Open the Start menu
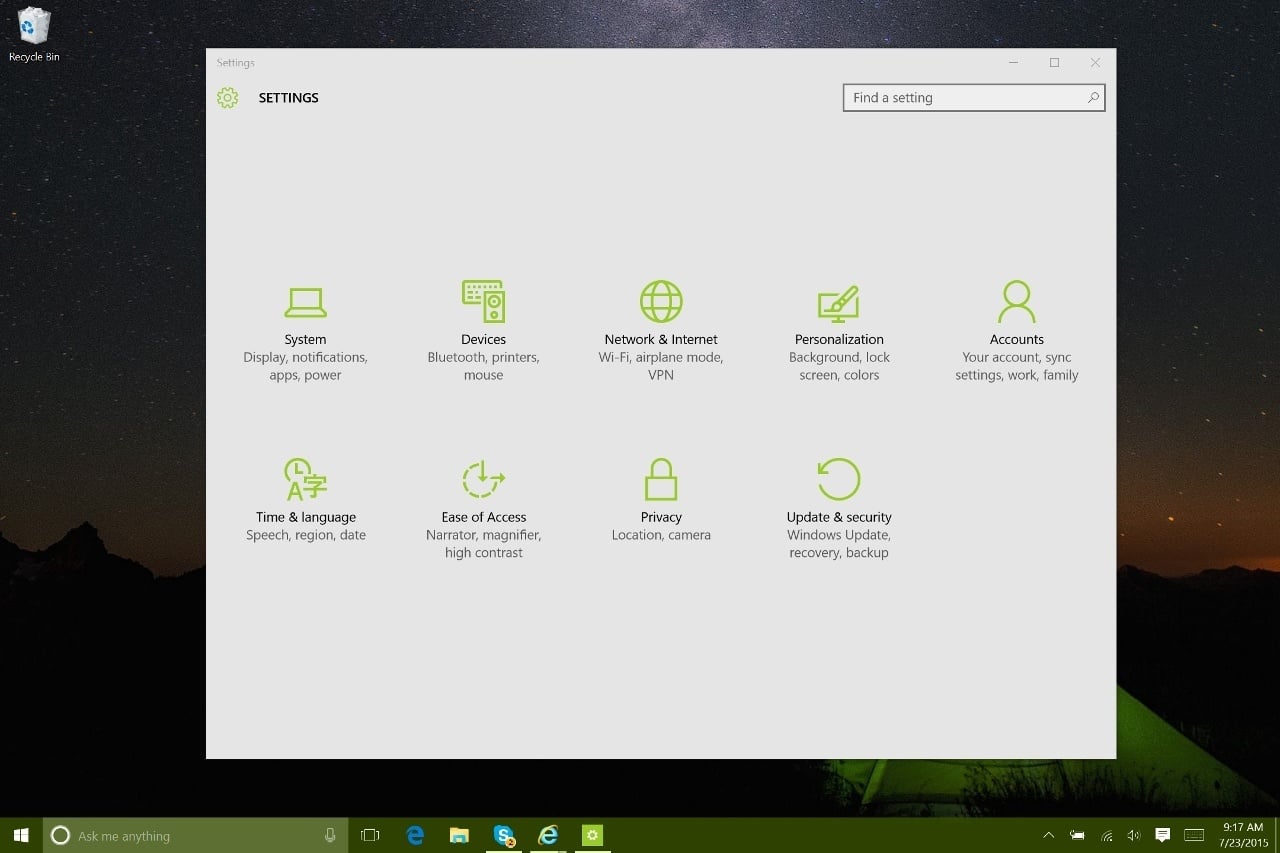This screenshot has width=1280, height=853. 20,834
